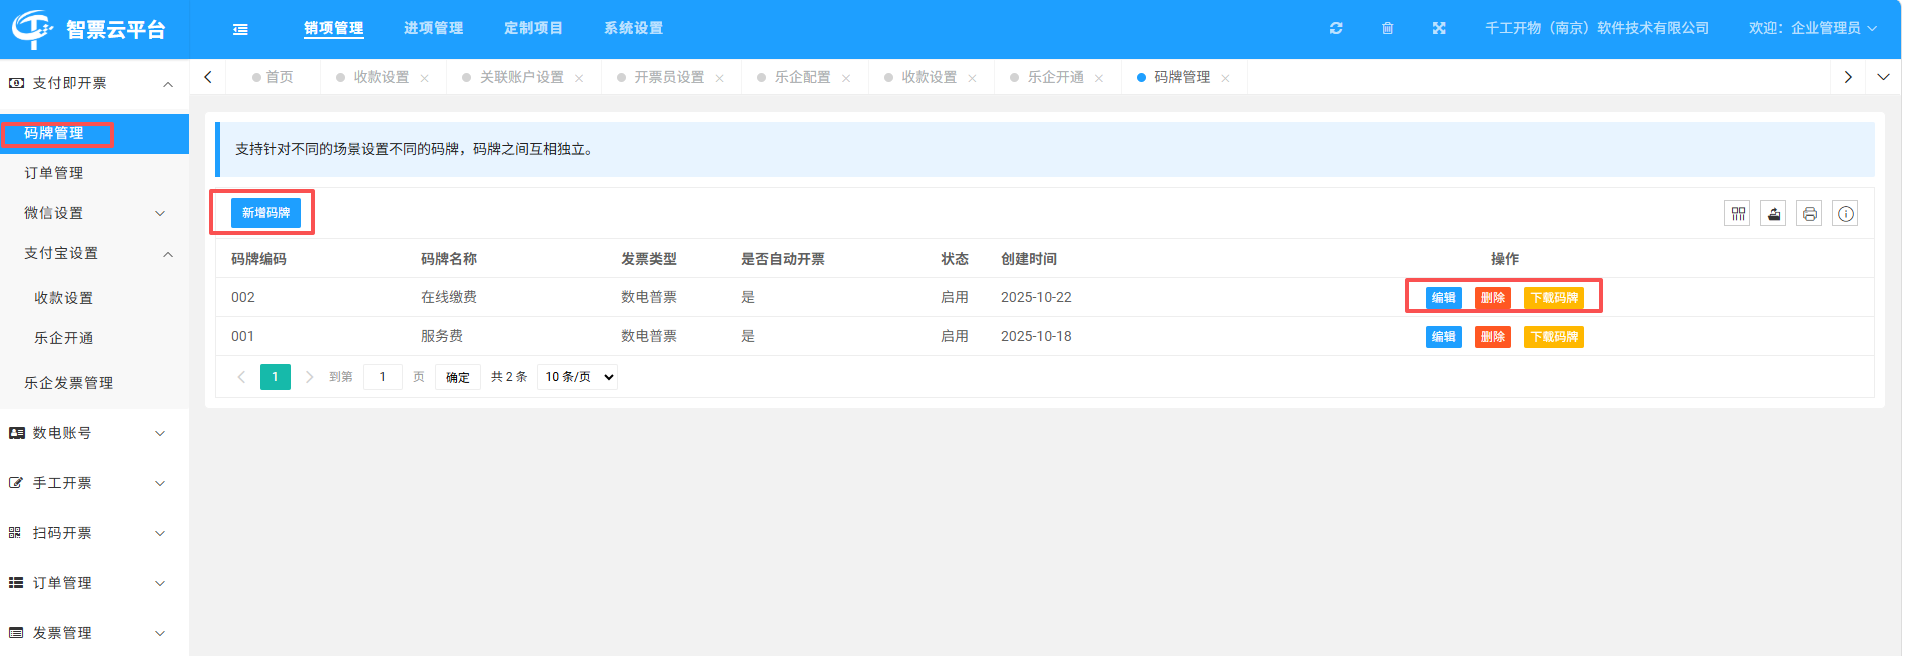Go to previous page arrow in pagination
1905x656 pixels.
(x=241, y=377)
